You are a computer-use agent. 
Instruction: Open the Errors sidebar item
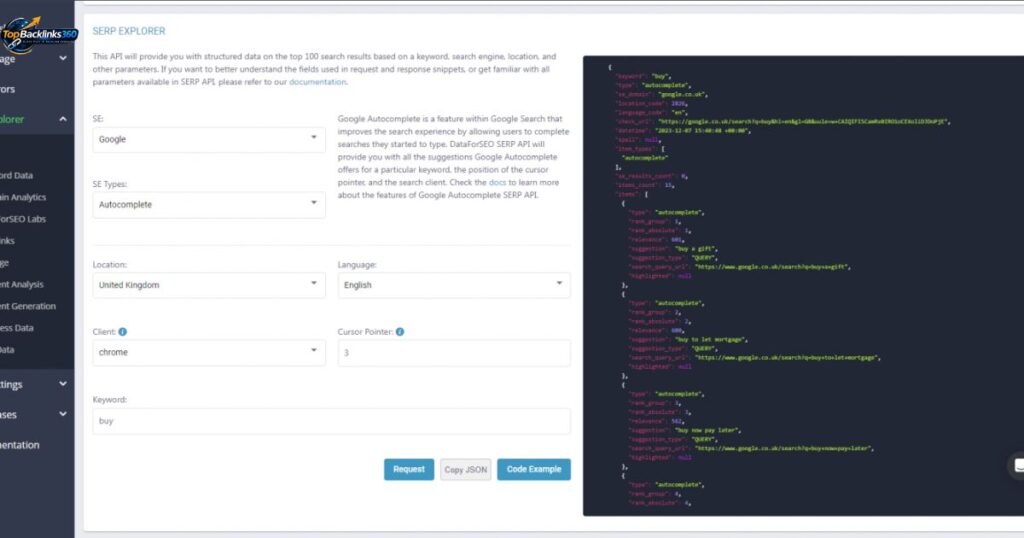tap(8, 89)
